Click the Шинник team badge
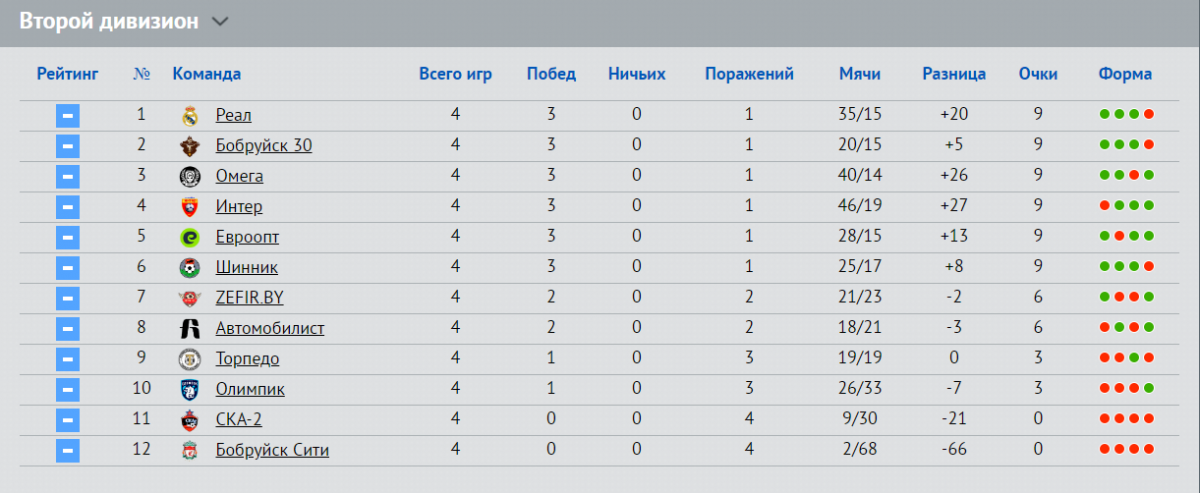Viewport: 1200px width, 493px height. tap(190, 268)
